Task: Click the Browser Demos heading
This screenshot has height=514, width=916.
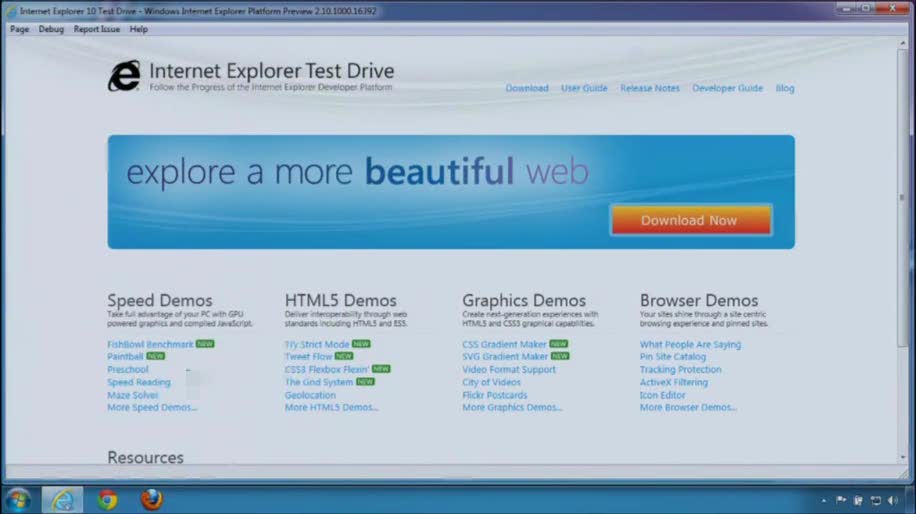Action: point(699,300)
